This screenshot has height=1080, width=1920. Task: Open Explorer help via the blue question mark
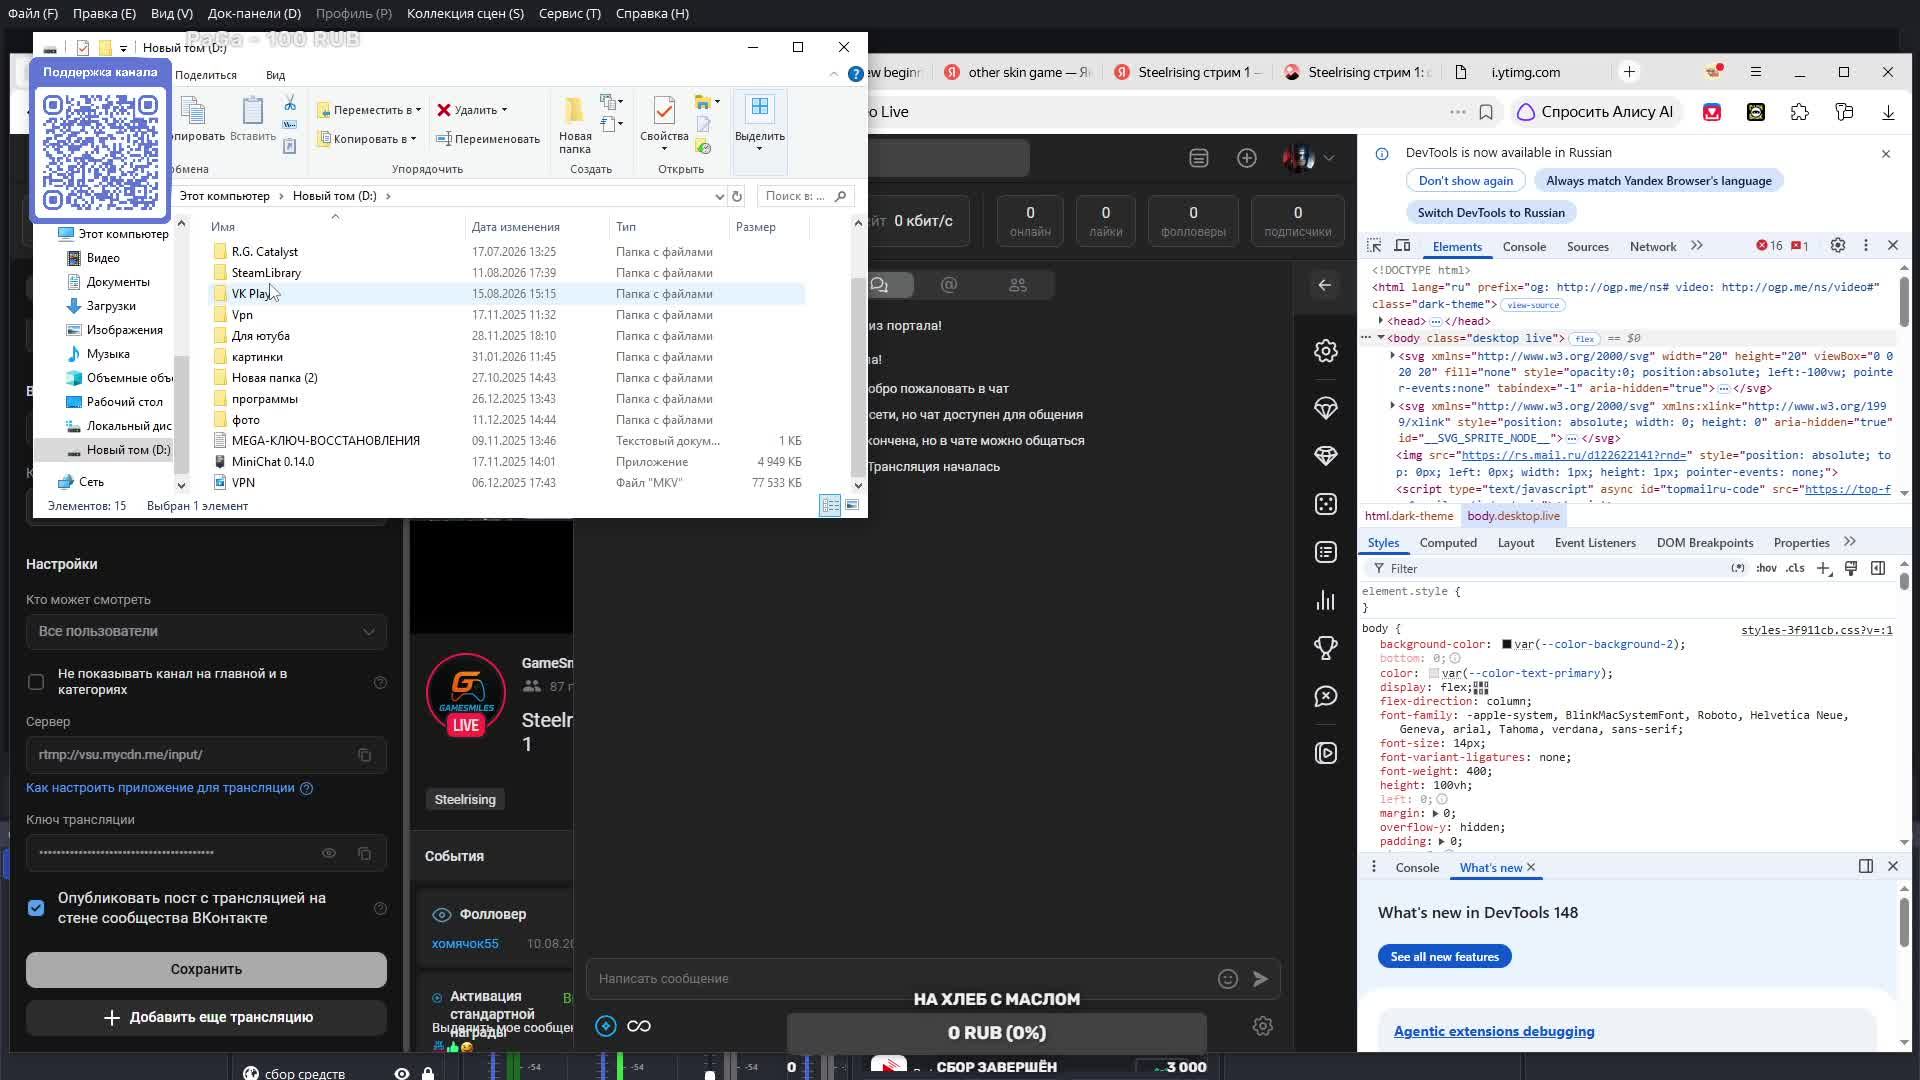855,74
